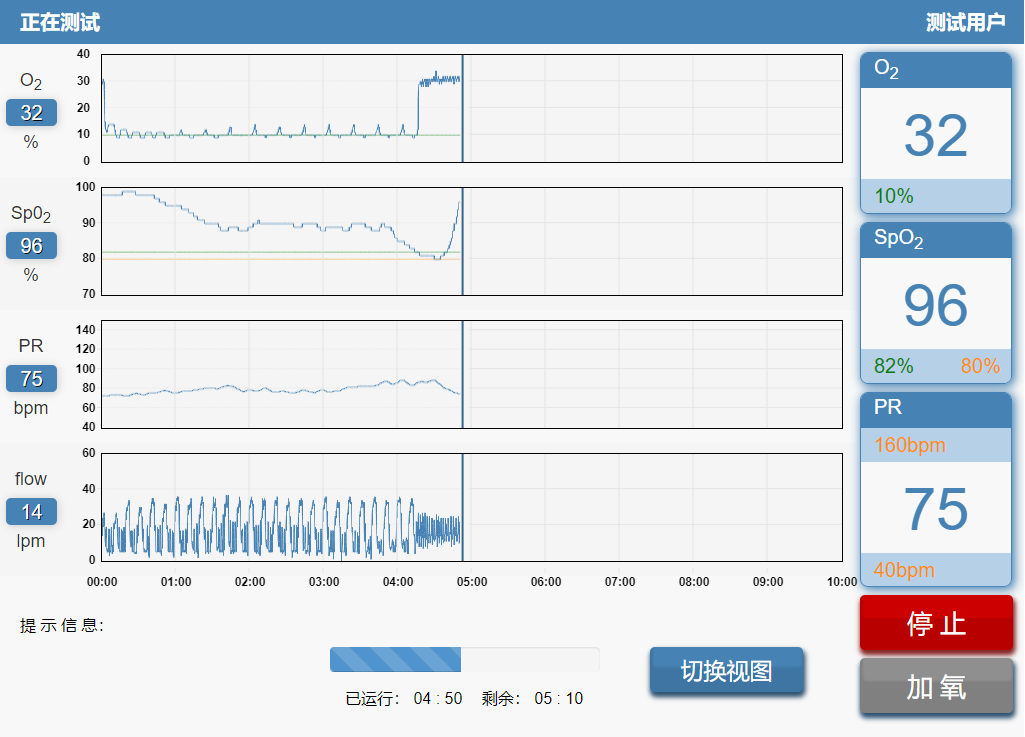Screen dimensions: 1025x737
Task: Click the striped test progress bar
Action: (464, 660)
